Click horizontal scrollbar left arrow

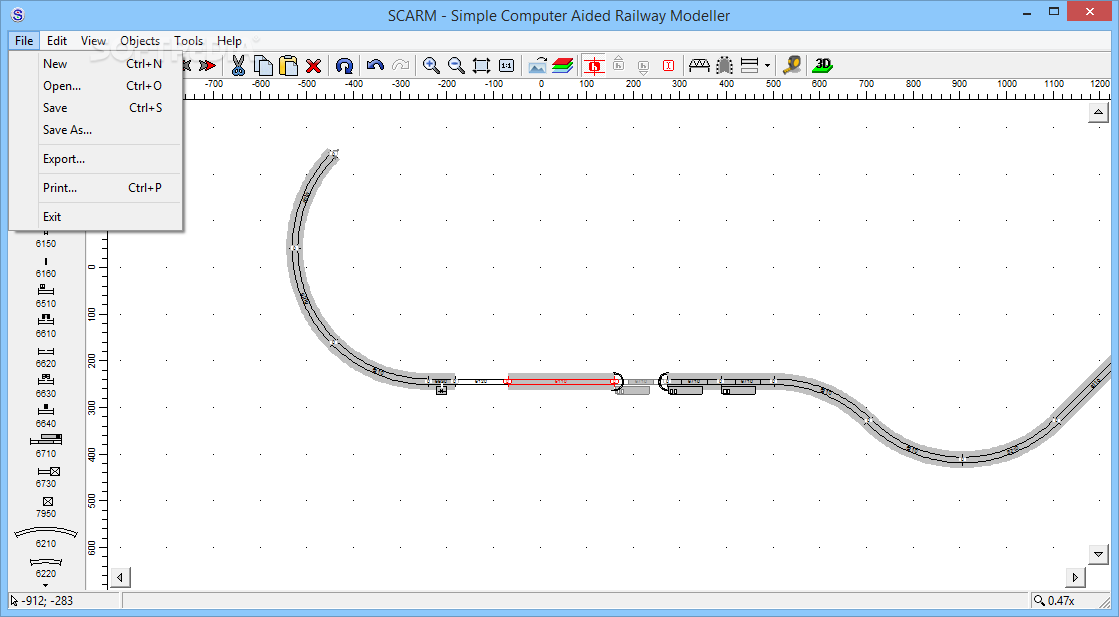click(x=121, y=577)
